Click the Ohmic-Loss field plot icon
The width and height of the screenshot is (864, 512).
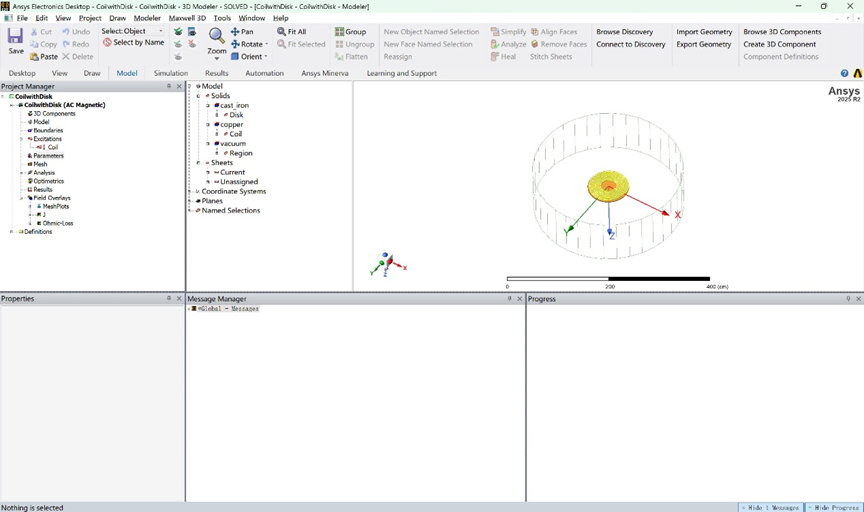(x=39, y=223)
